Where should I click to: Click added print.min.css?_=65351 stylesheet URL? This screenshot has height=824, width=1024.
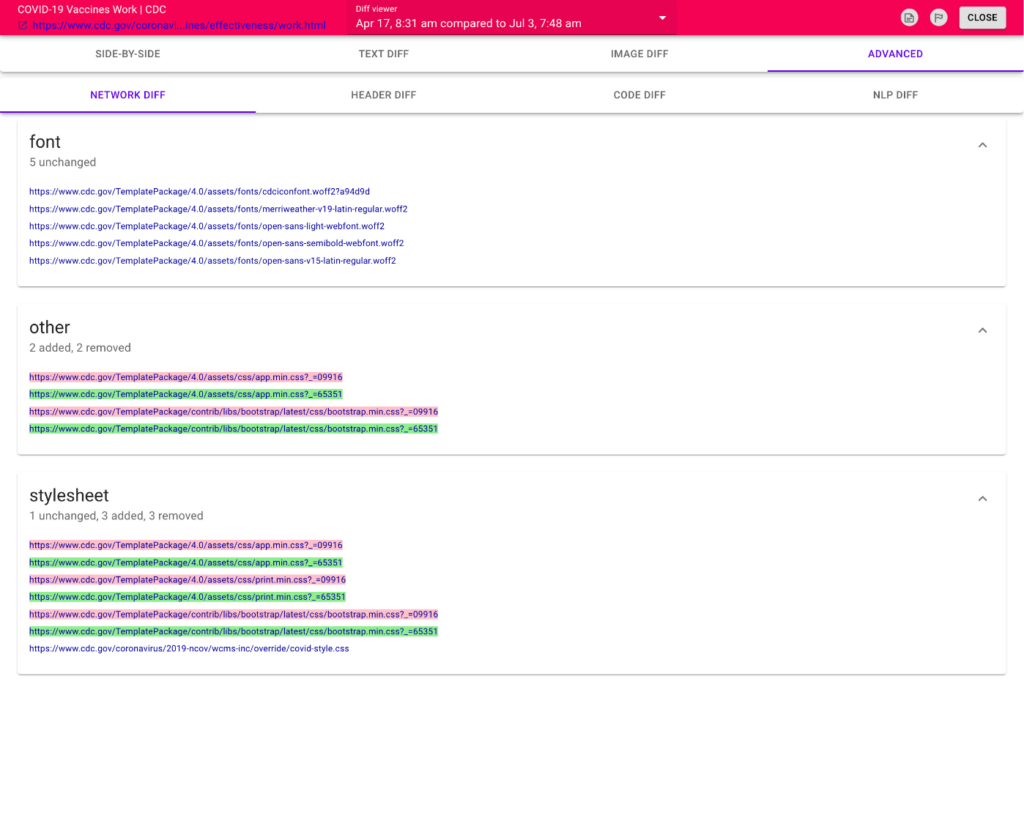click(x=187, y=597)
